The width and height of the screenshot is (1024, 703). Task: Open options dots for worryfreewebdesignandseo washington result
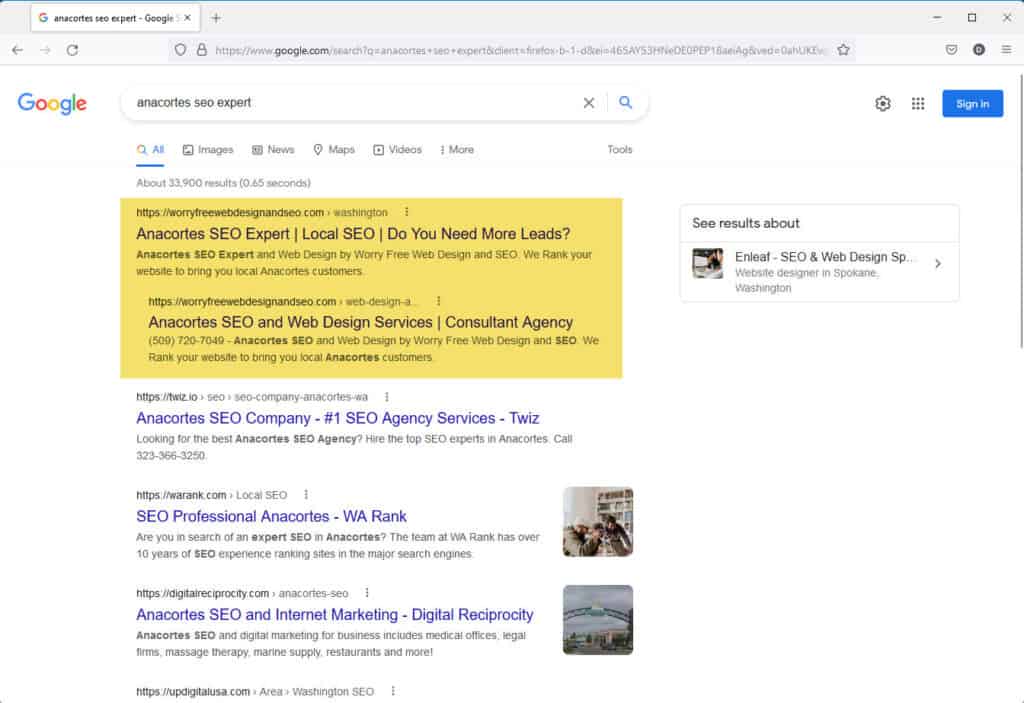click(x=406, y=212)
